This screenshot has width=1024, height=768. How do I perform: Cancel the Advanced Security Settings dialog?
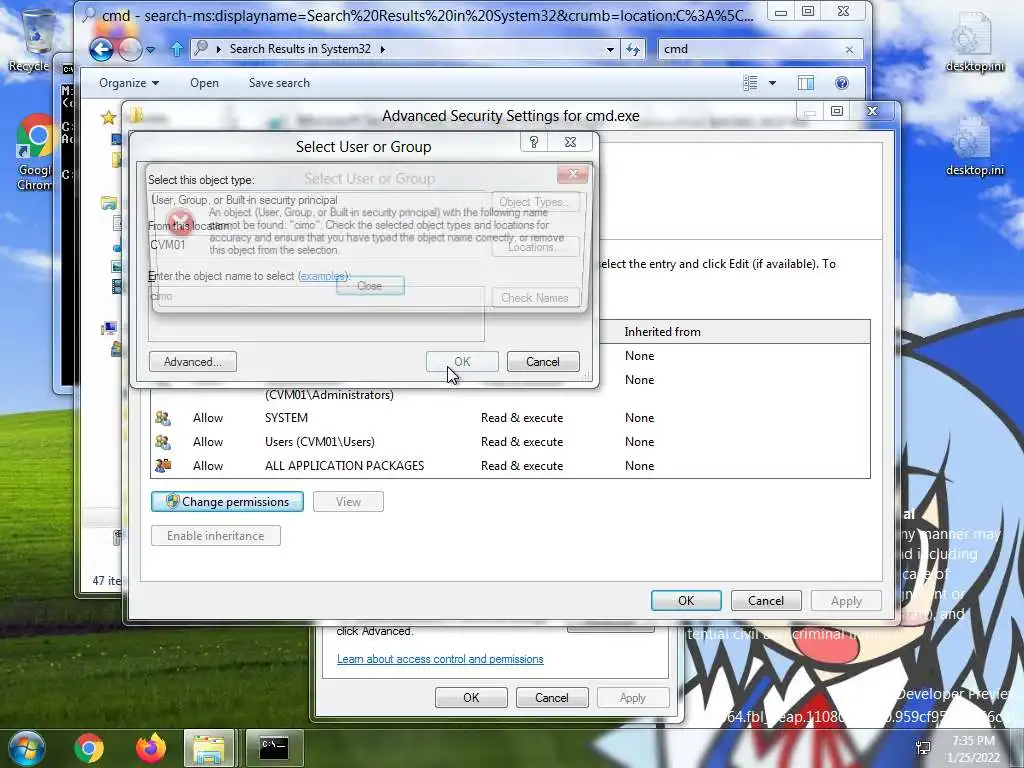tap(765, 601)
